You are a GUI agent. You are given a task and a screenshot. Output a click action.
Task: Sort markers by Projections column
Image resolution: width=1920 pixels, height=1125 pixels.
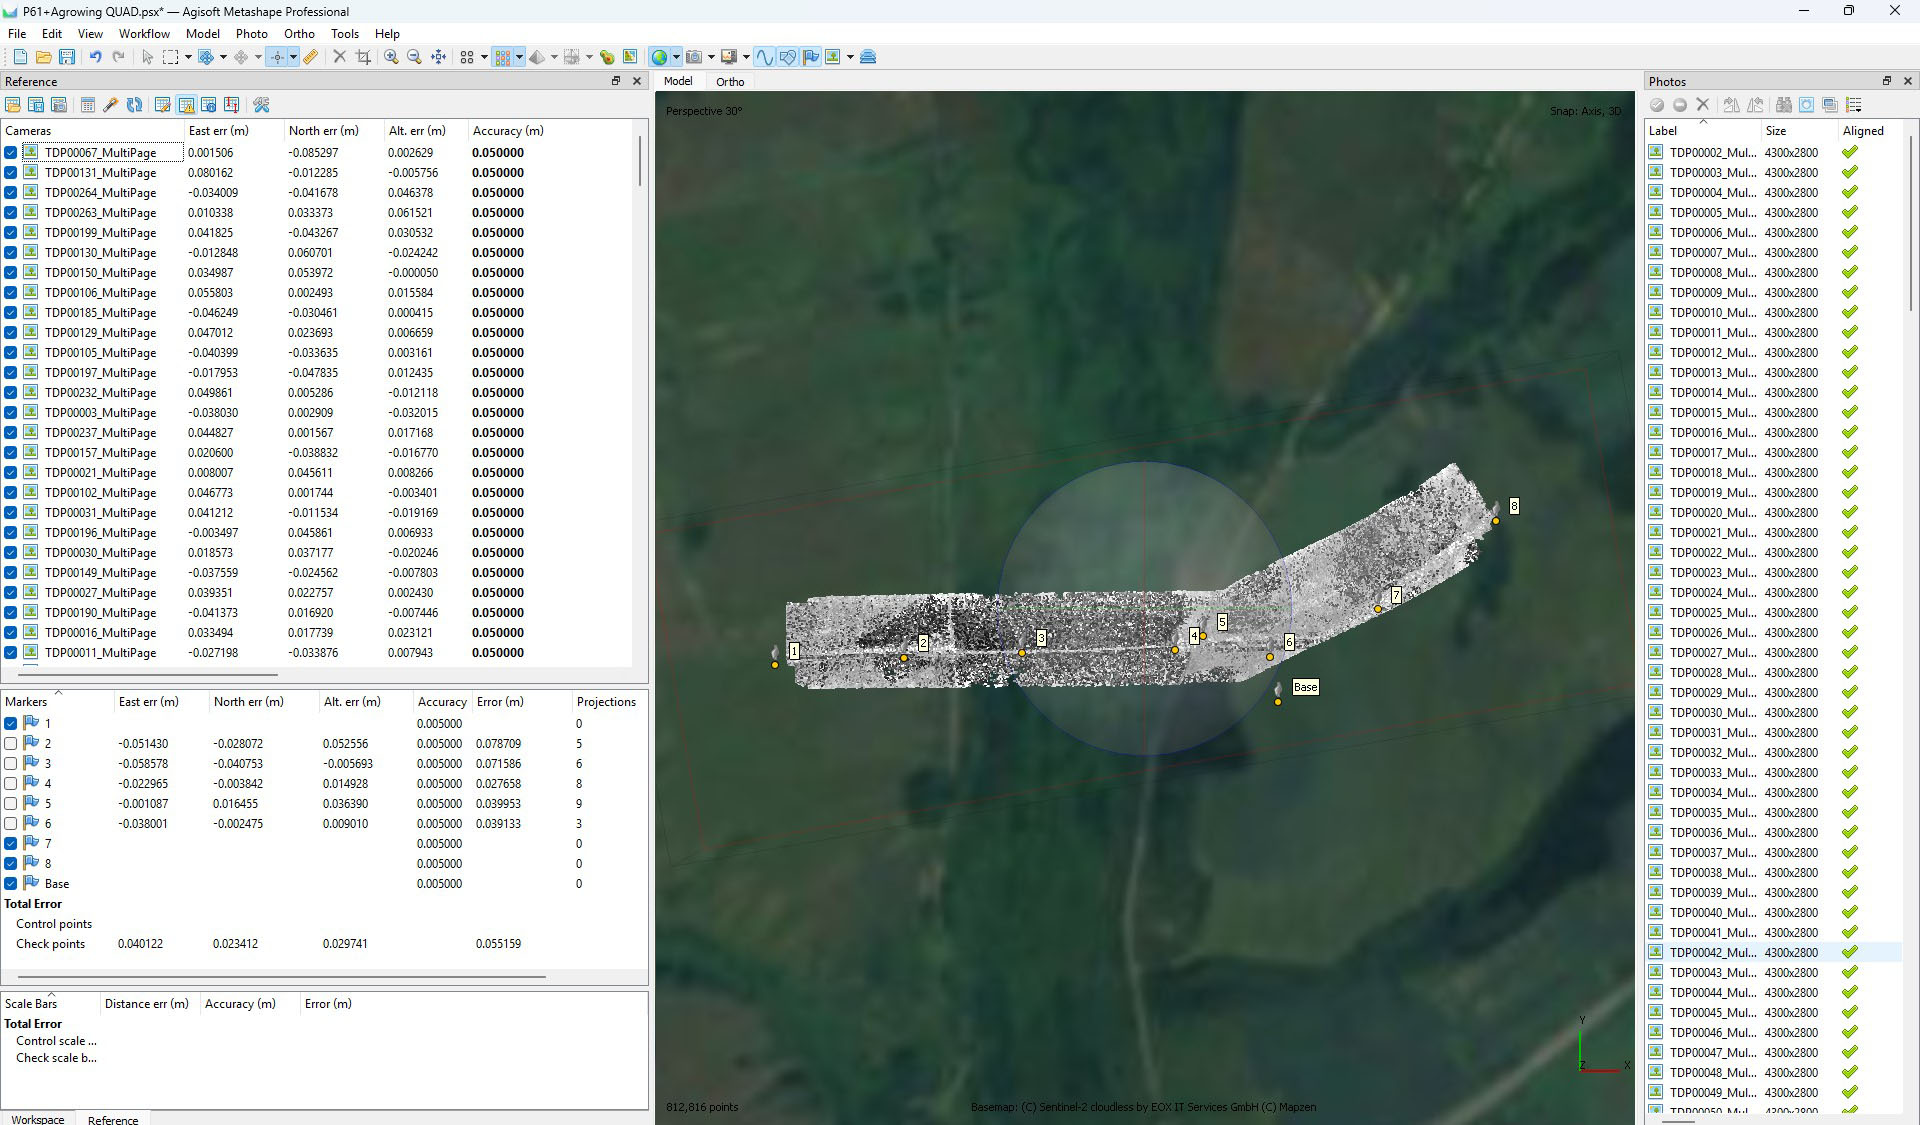point(606,702)
